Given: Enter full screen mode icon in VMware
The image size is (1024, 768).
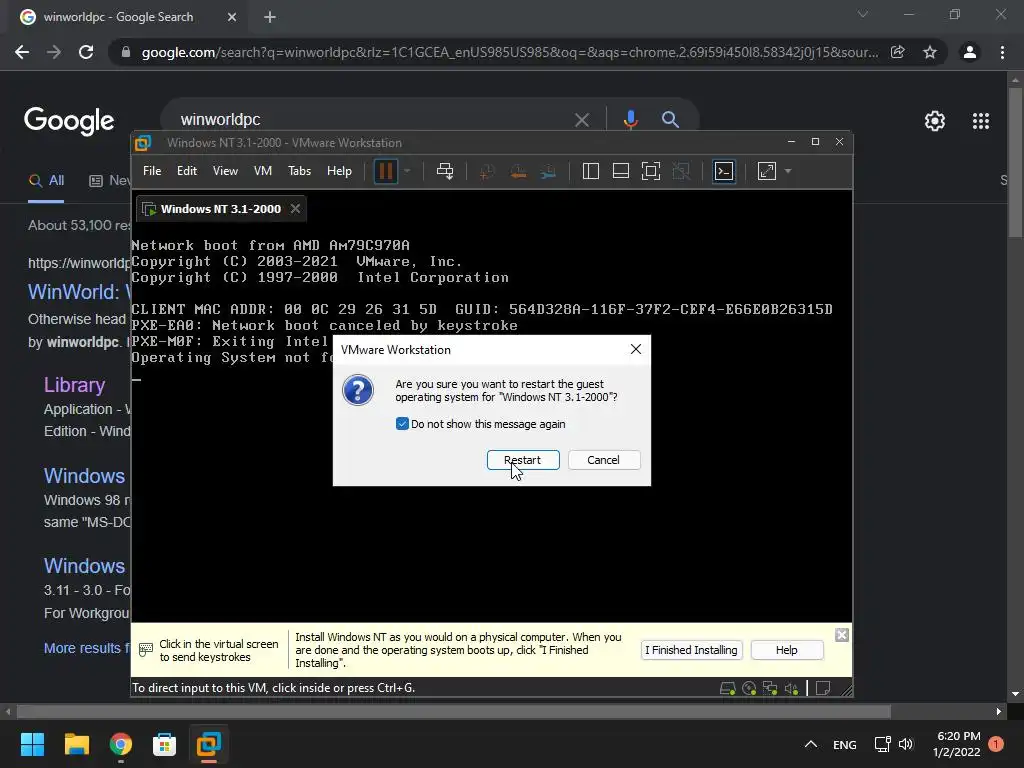Looking at the screenshot, I should click(650, 171).
